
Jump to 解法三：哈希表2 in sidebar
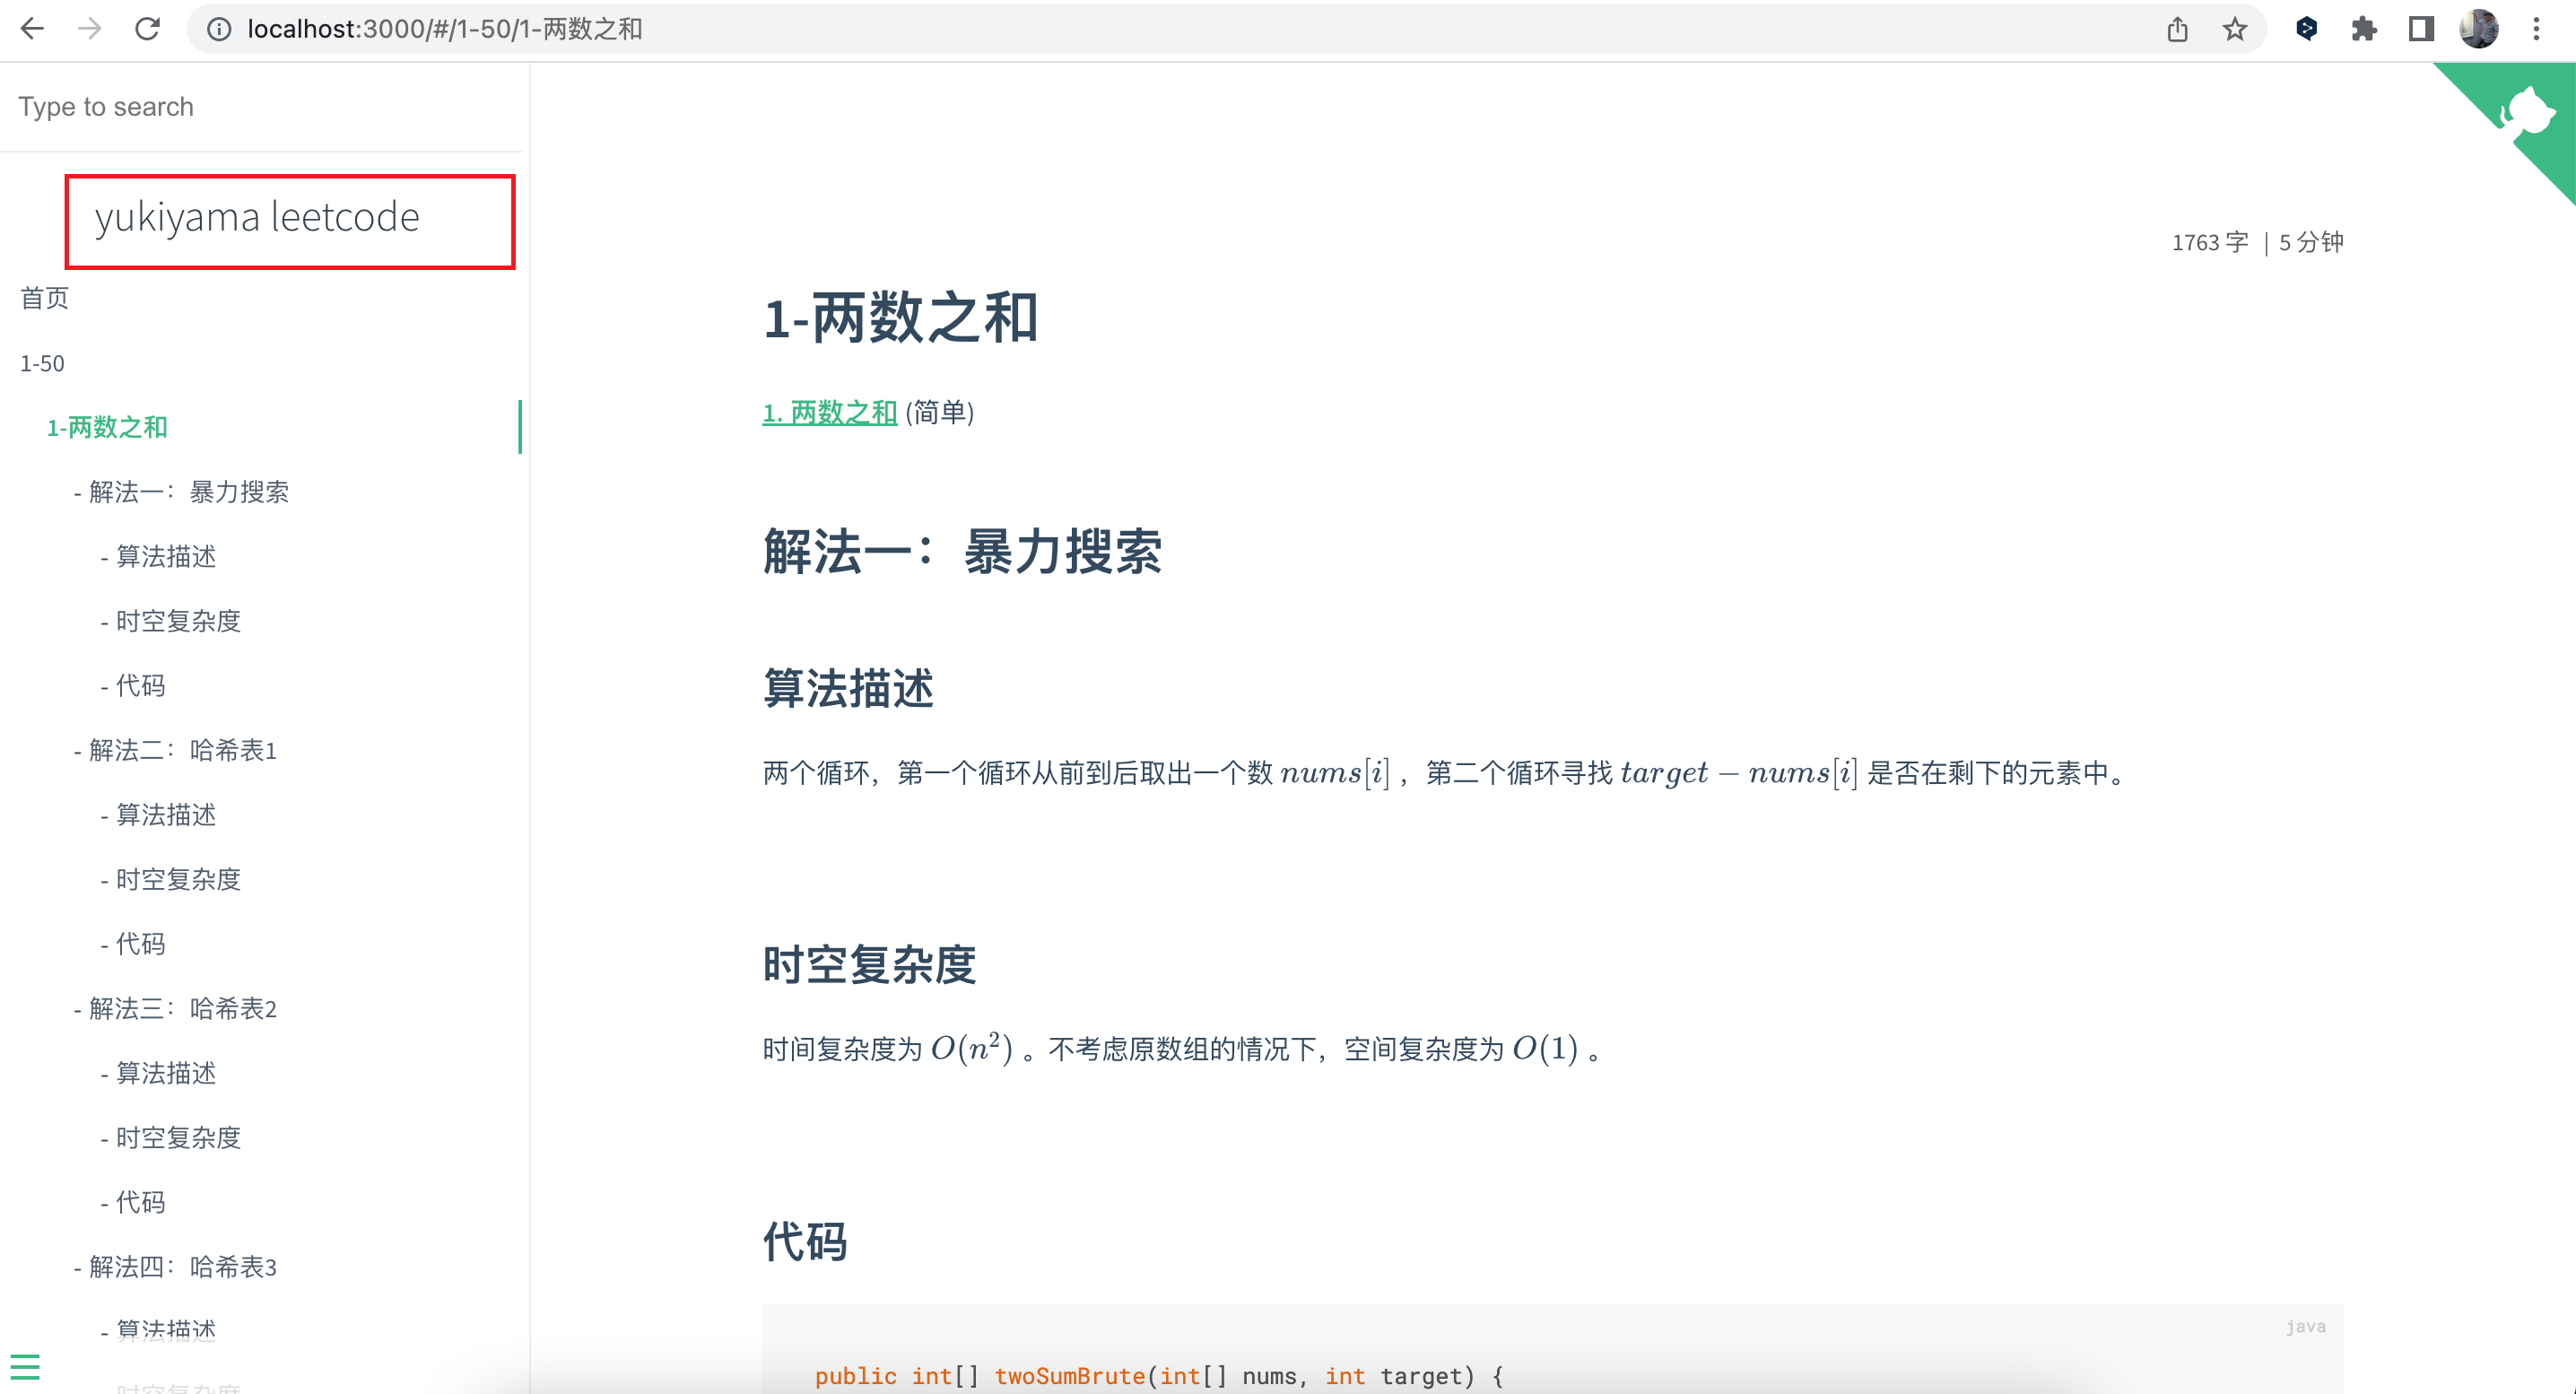(182, 1008)
